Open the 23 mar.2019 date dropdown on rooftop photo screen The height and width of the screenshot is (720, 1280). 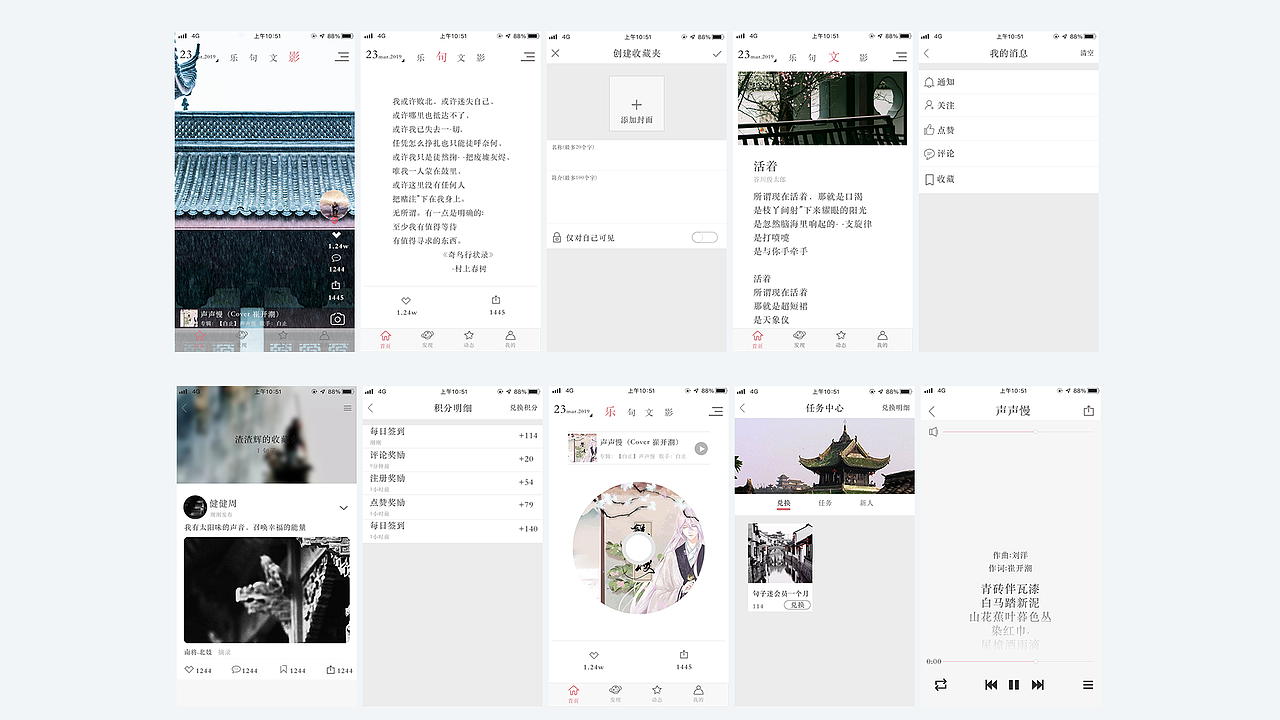(200, 56)
